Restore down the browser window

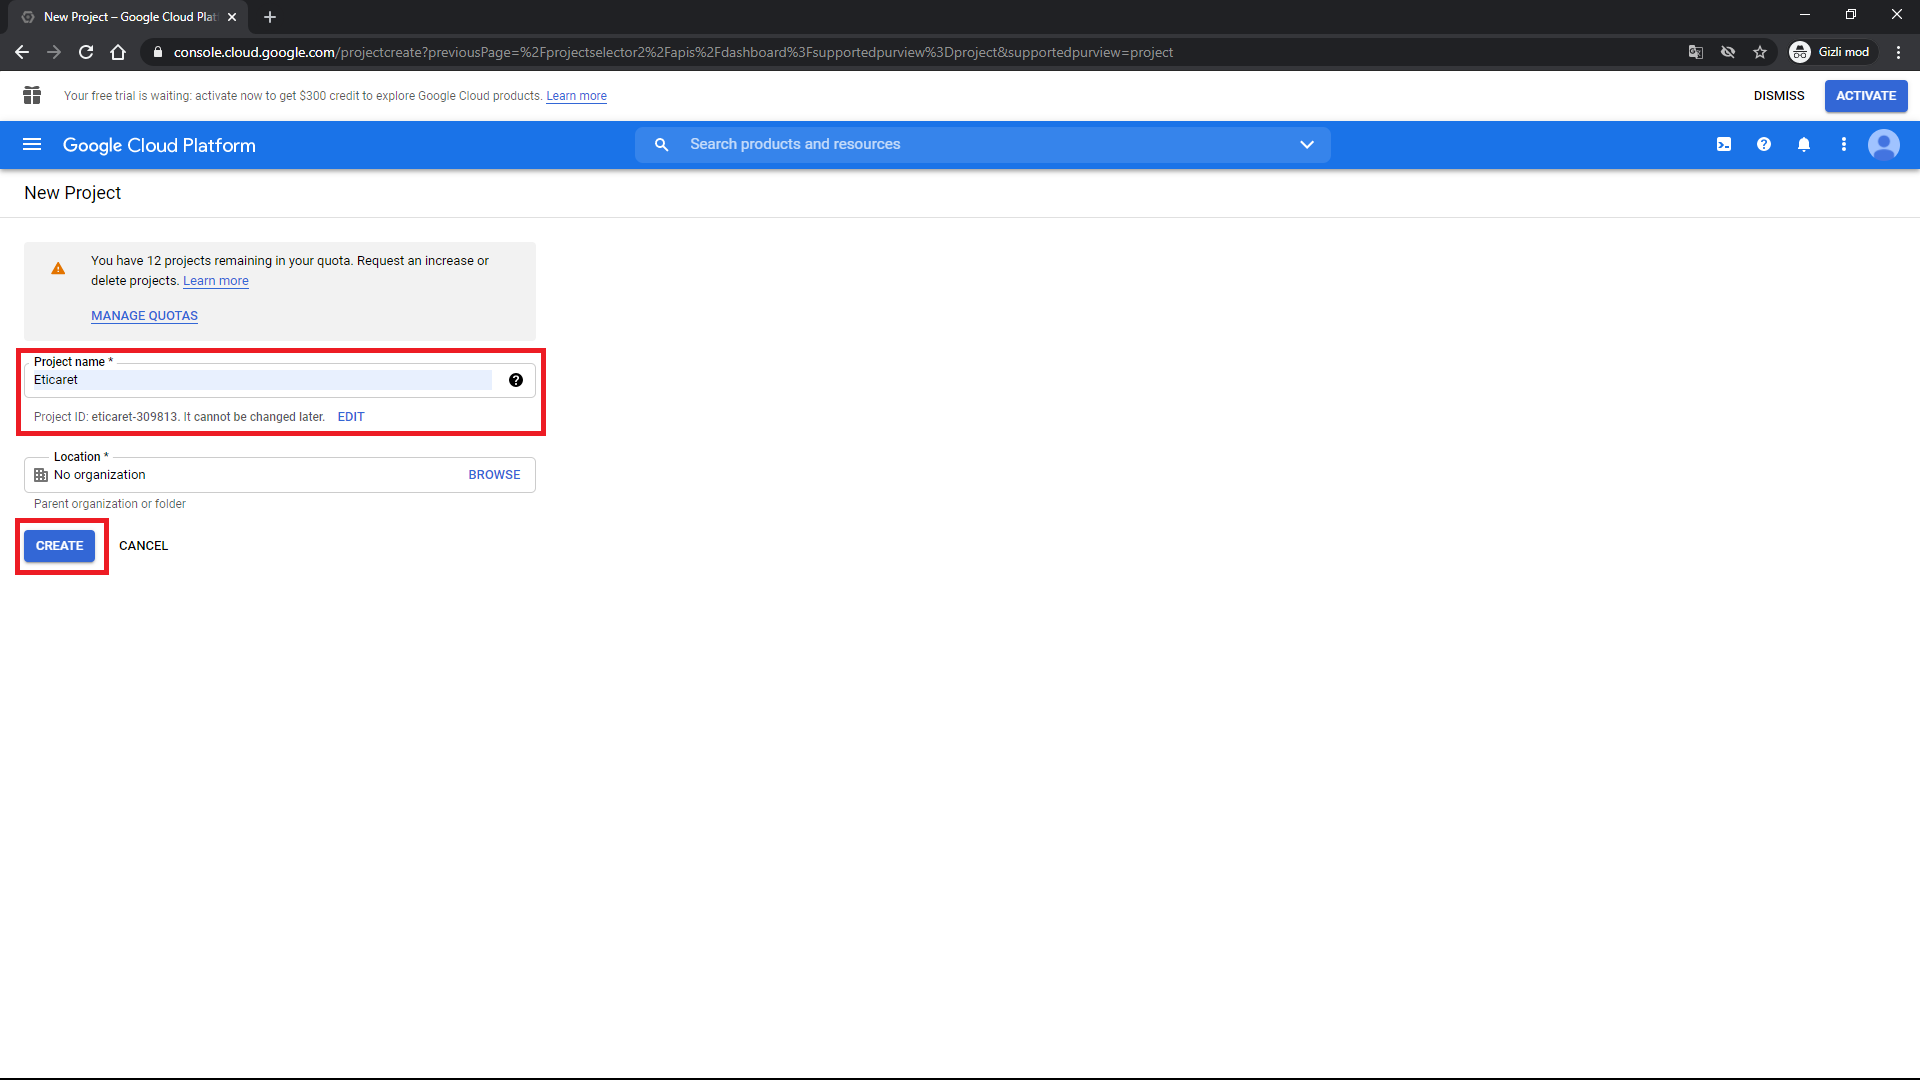1851,15
